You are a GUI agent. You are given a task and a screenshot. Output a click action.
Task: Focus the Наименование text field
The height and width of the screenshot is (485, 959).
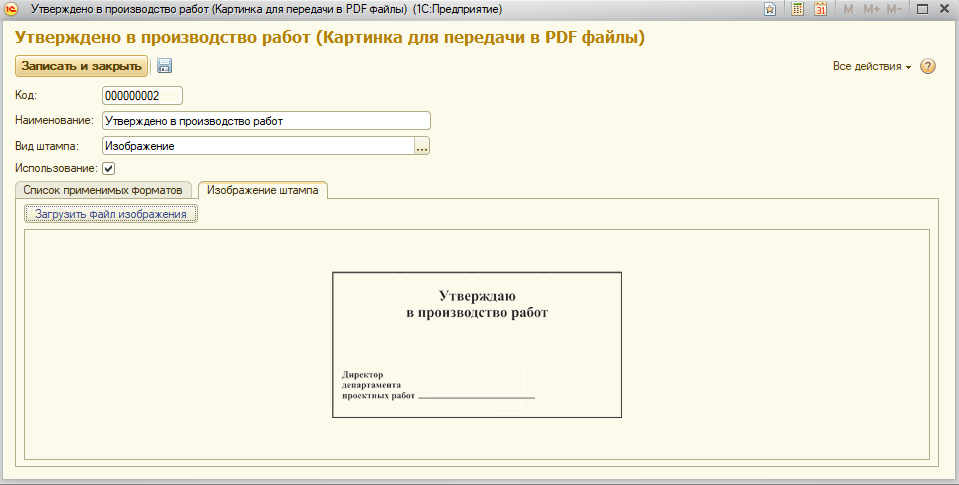pos(266,120)
